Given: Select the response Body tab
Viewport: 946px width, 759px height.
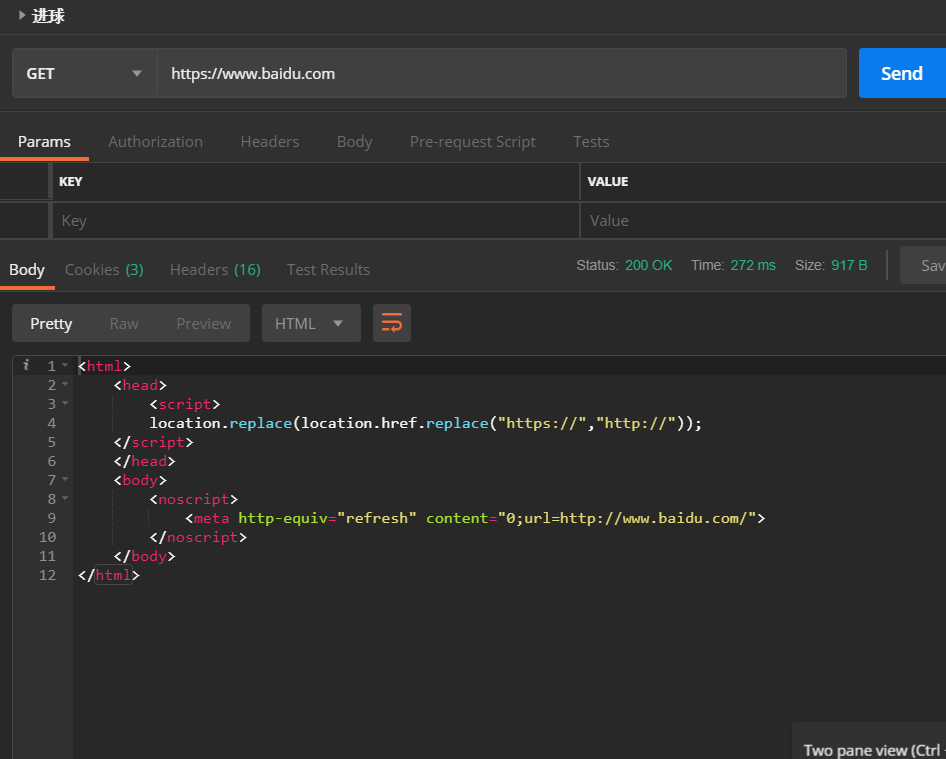Looking at the screenshot, I should [27, 270].
